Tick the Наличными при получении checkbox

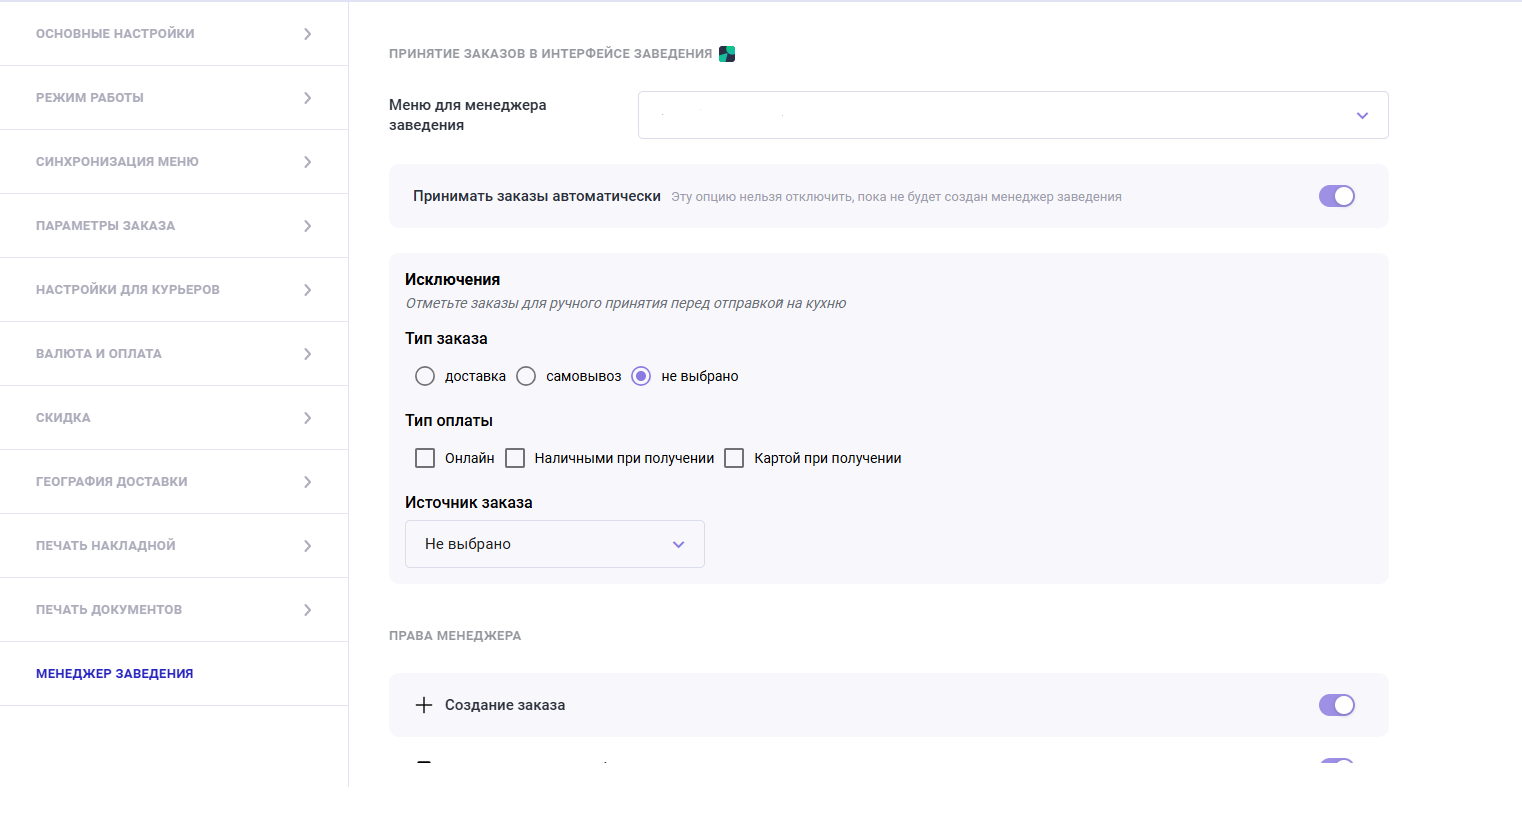point(515,458)
